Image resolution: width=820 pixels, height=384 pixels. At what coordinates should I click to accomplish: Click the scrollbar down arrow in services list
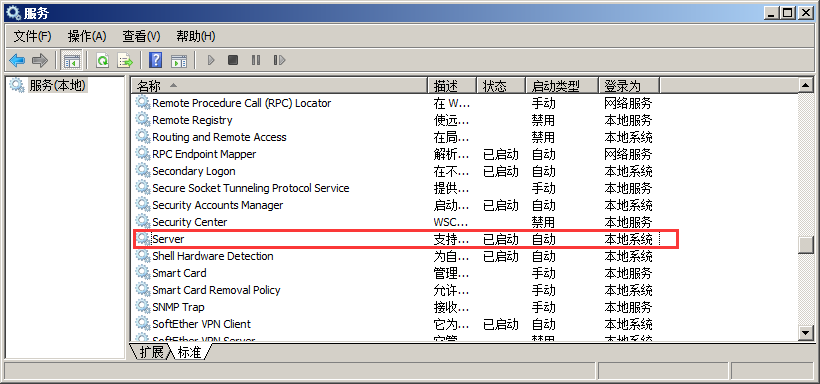pyautogui.click(x=806, y=332)
